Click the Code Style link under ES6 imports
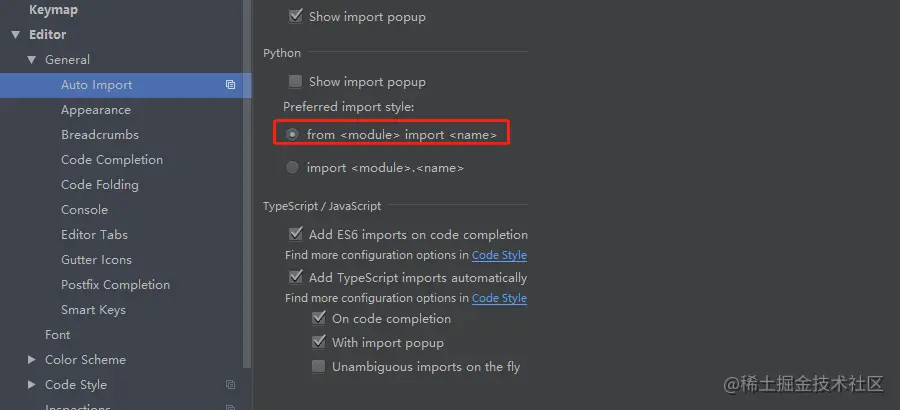 [499, 255]
